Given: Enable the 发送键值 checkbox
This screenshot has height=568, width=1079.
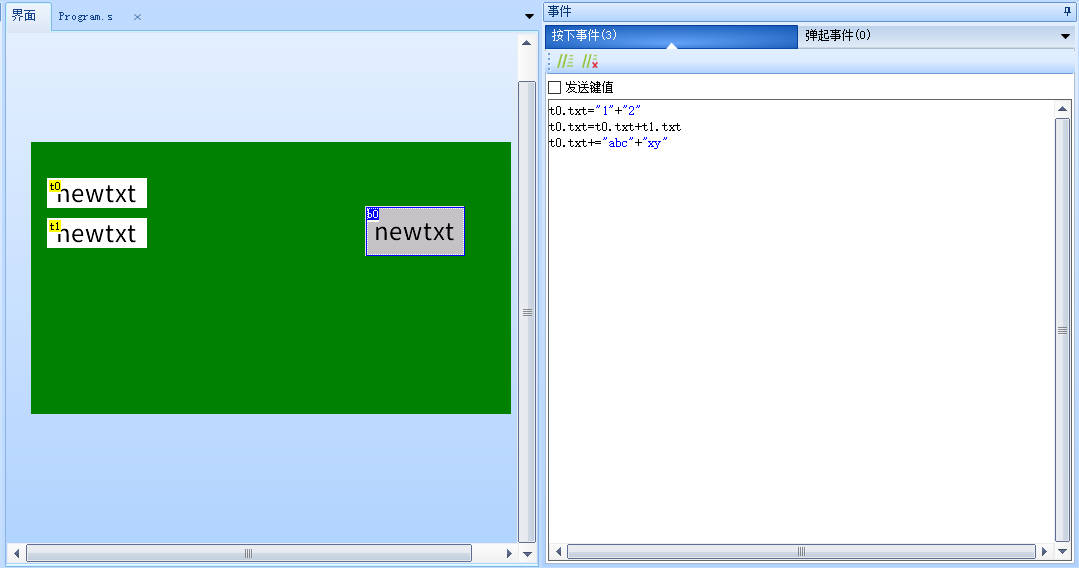Looking at the screenshot, I should pos(555,88).
